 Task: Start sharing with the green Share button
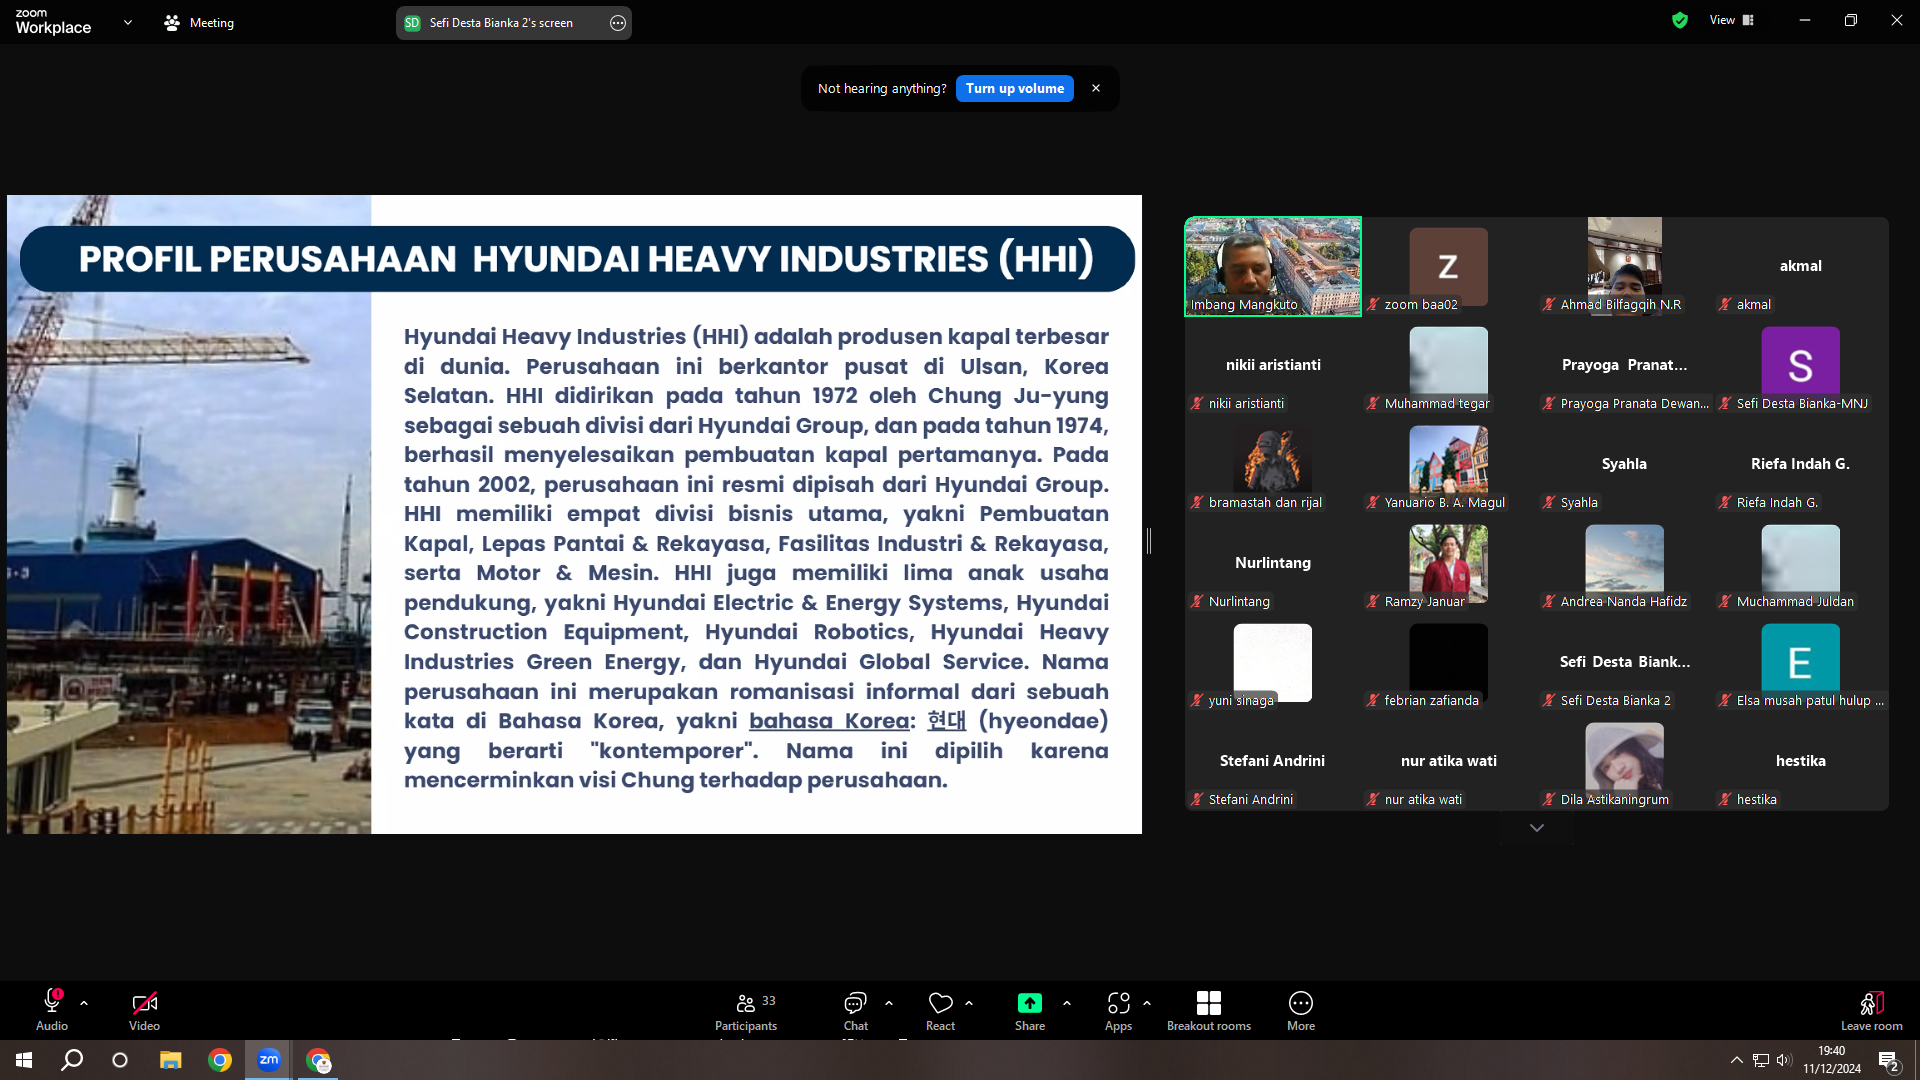(x=1030, y=1010)
